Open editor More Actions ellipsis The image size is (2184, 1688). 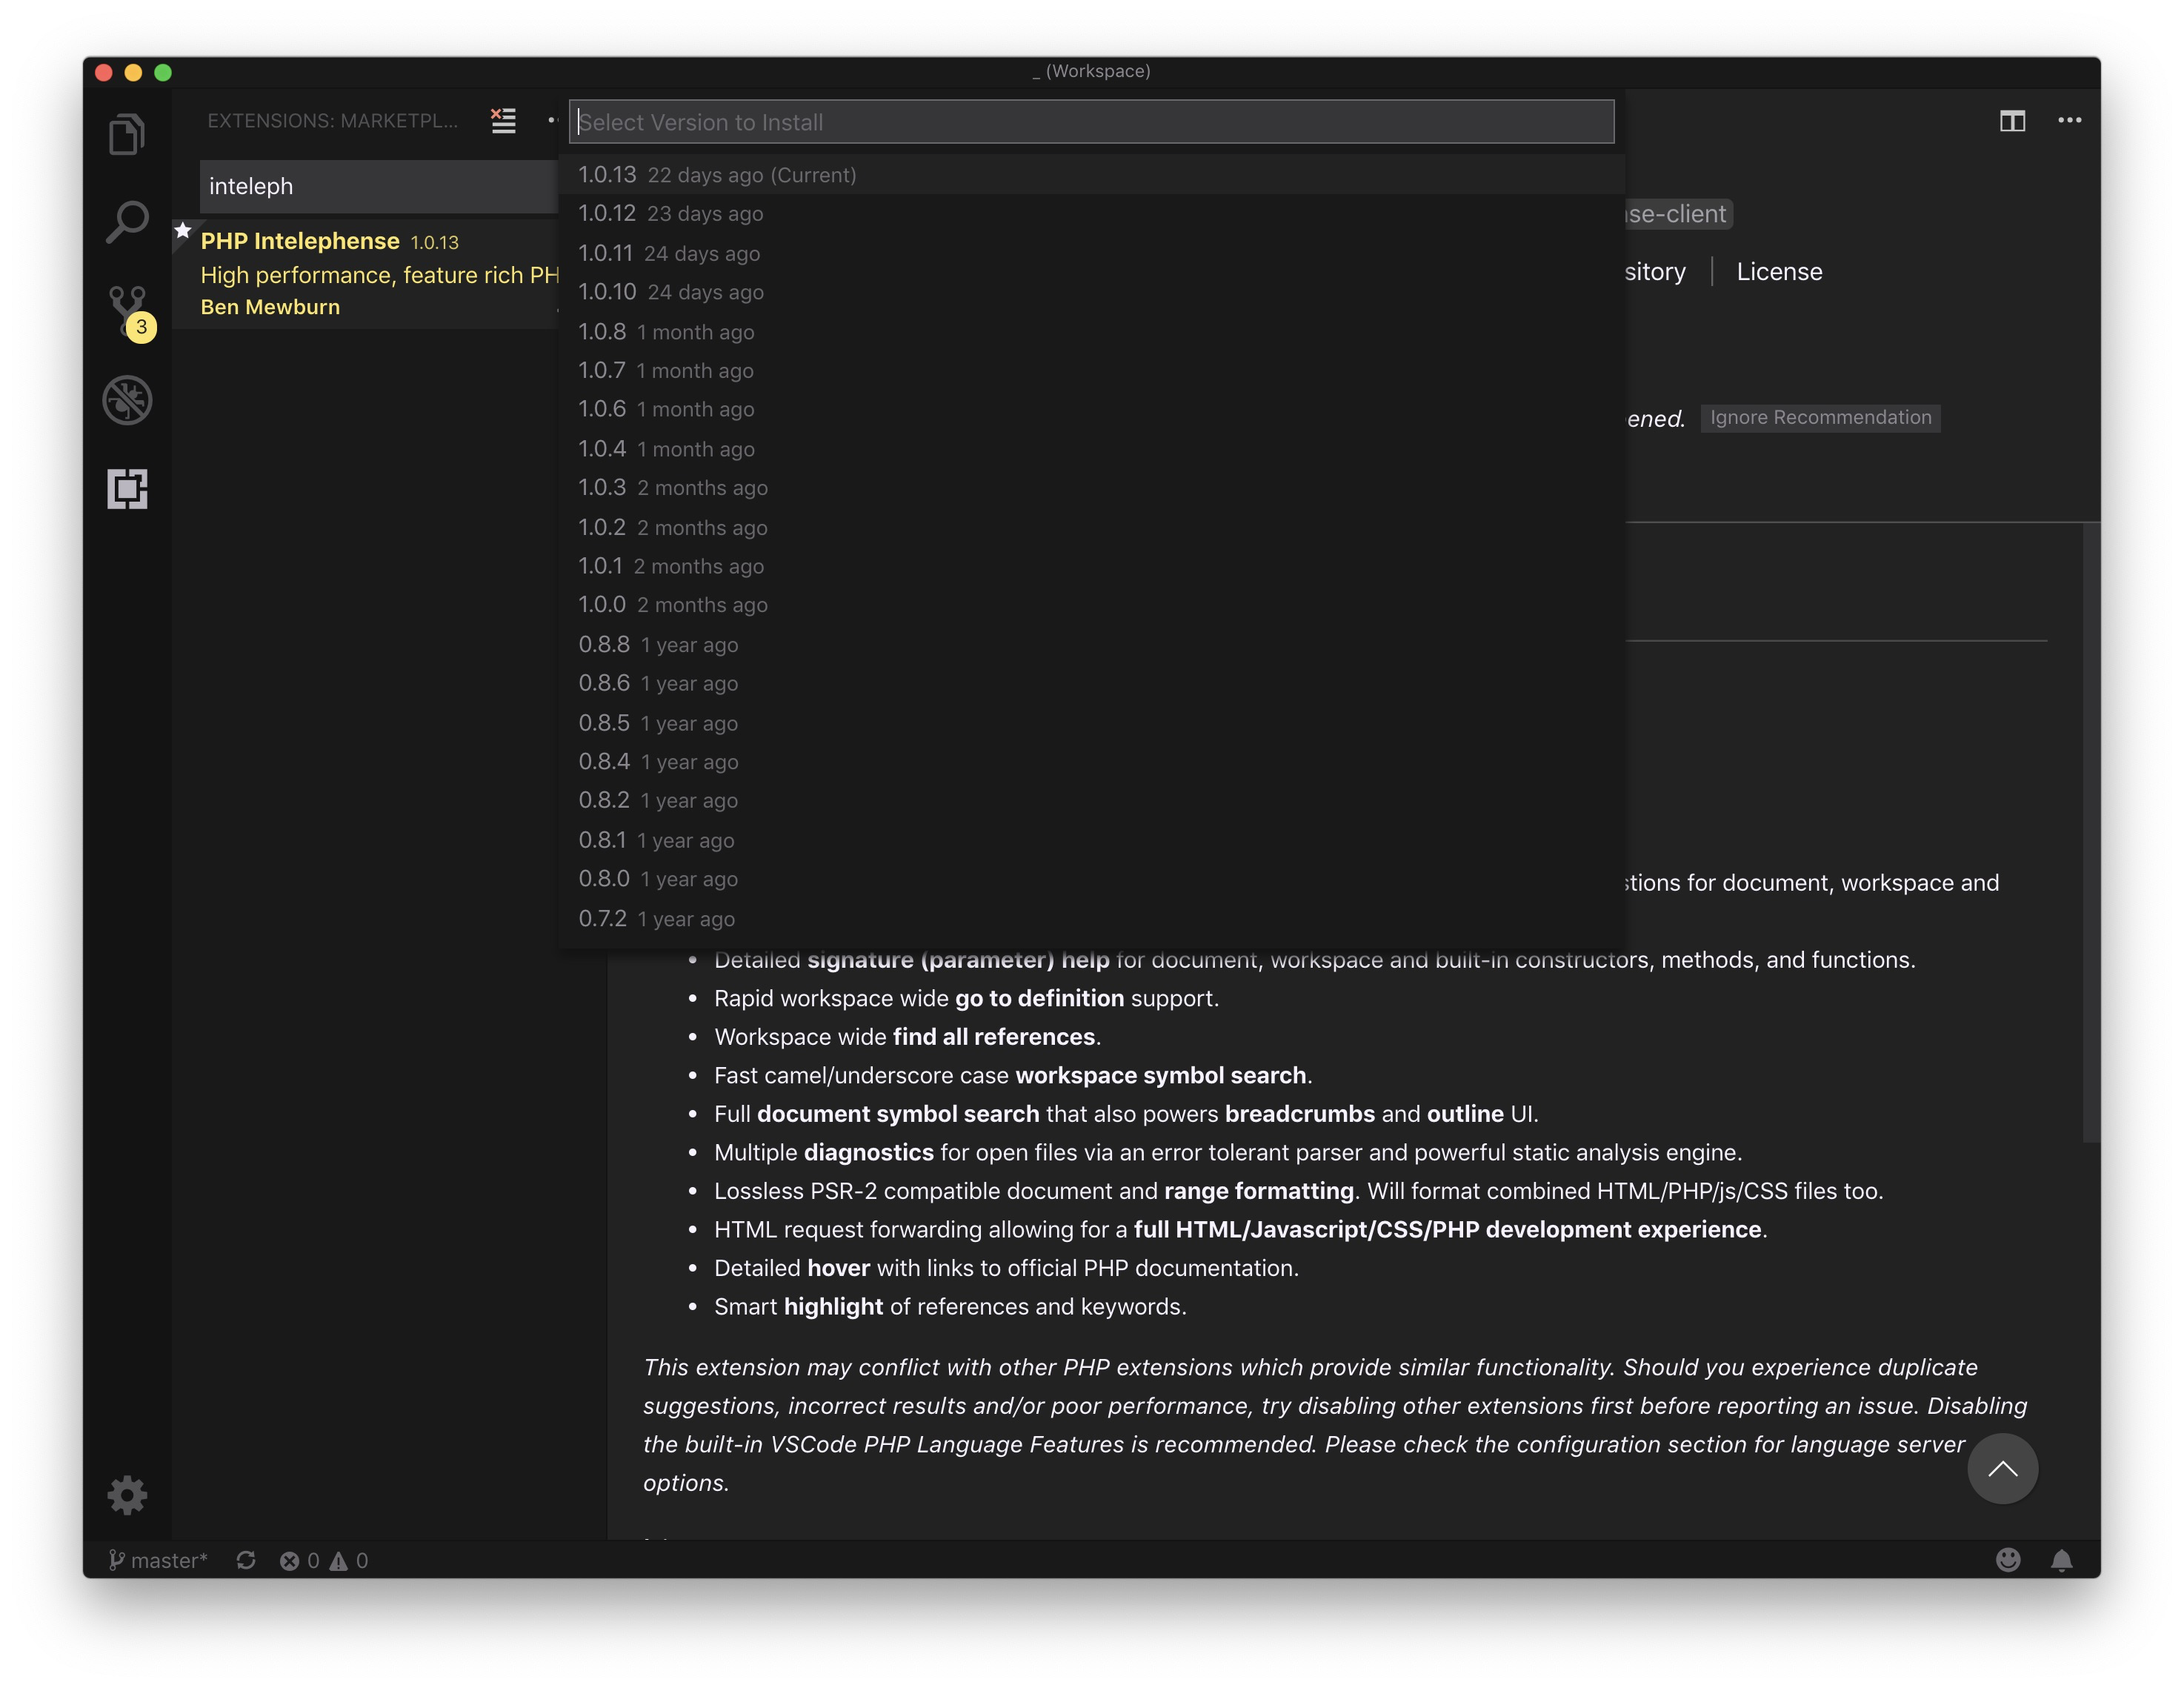[x=2069, y=121]
